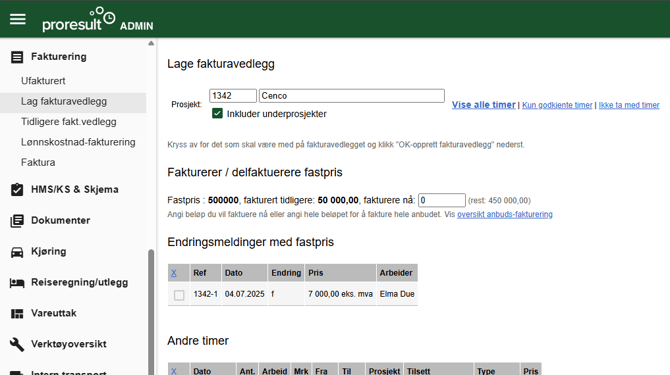Click the Verktøyoversikt wrench icon
The image size is (670, 375).
(x=17, y=344)
